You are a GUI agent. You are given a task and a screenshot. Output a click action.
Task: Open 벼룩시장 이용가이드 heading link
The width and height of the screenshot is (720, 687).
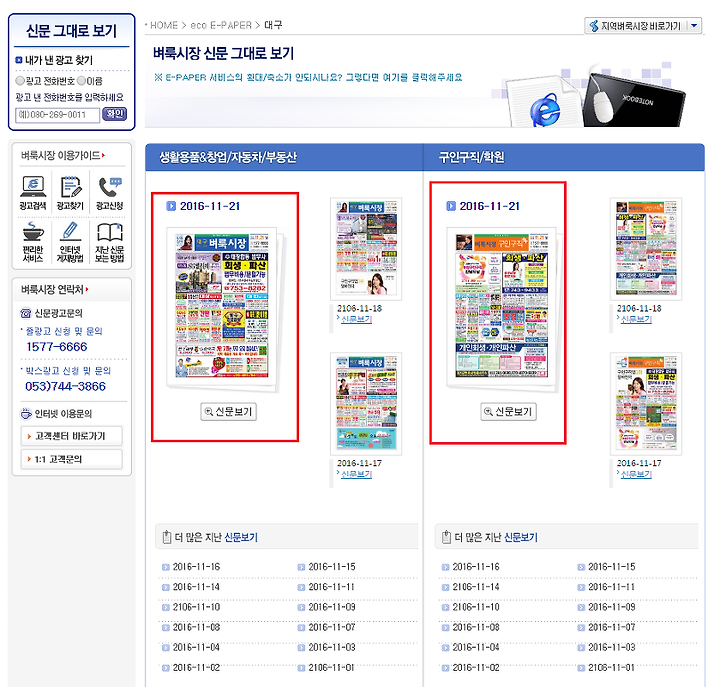click(63, 156)
